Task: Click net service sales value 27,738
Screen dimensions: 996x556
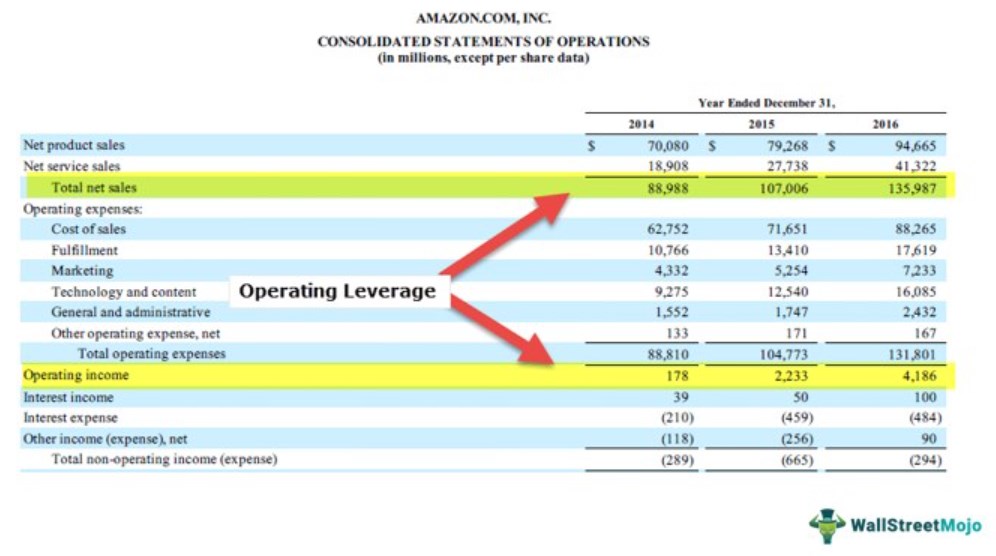Action: click(x=788, y=166)
